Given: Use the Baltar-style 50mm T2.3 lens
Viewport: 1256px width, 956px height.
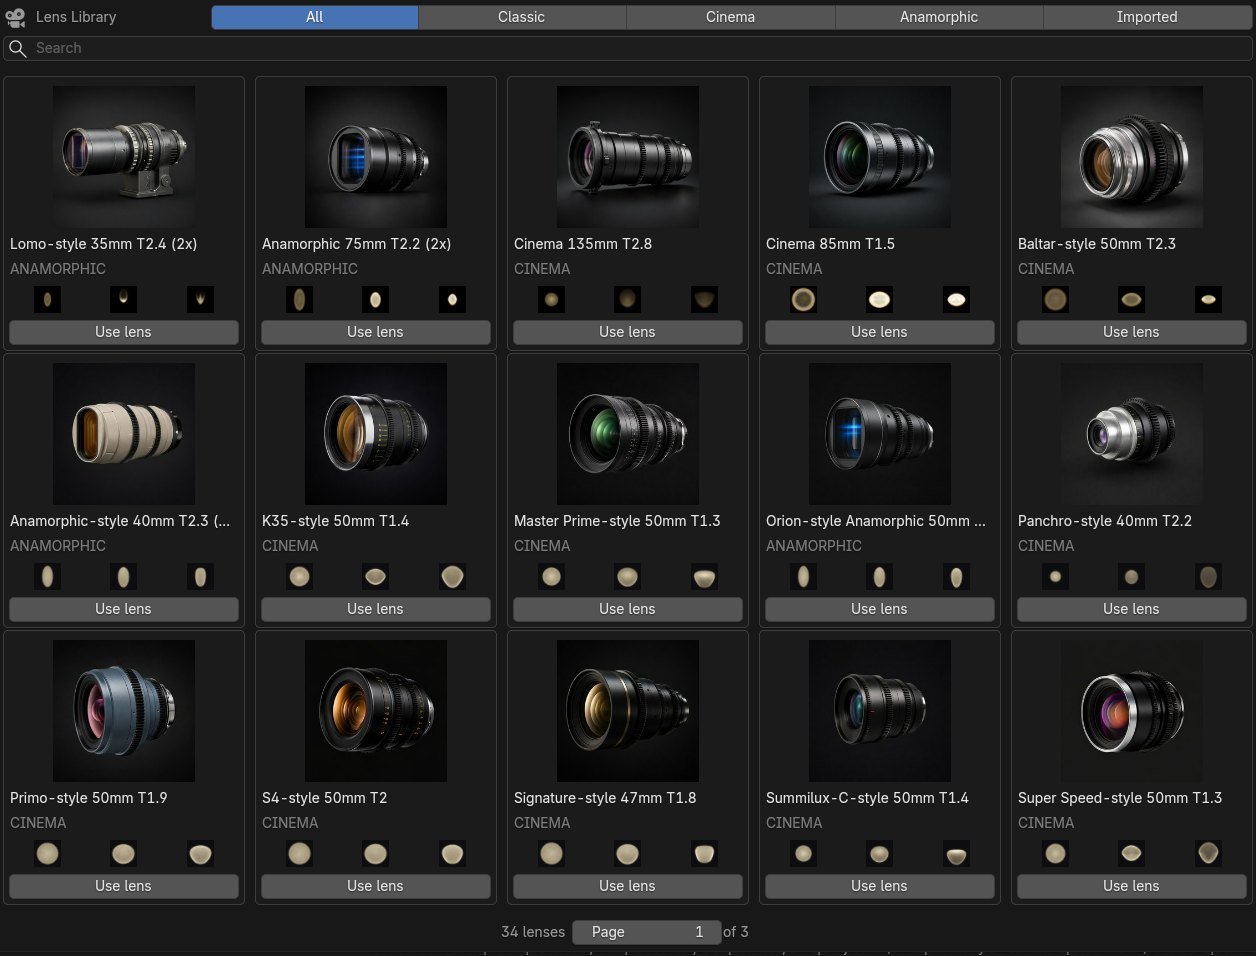Looking at the screenshot, I should (1132, 332).
